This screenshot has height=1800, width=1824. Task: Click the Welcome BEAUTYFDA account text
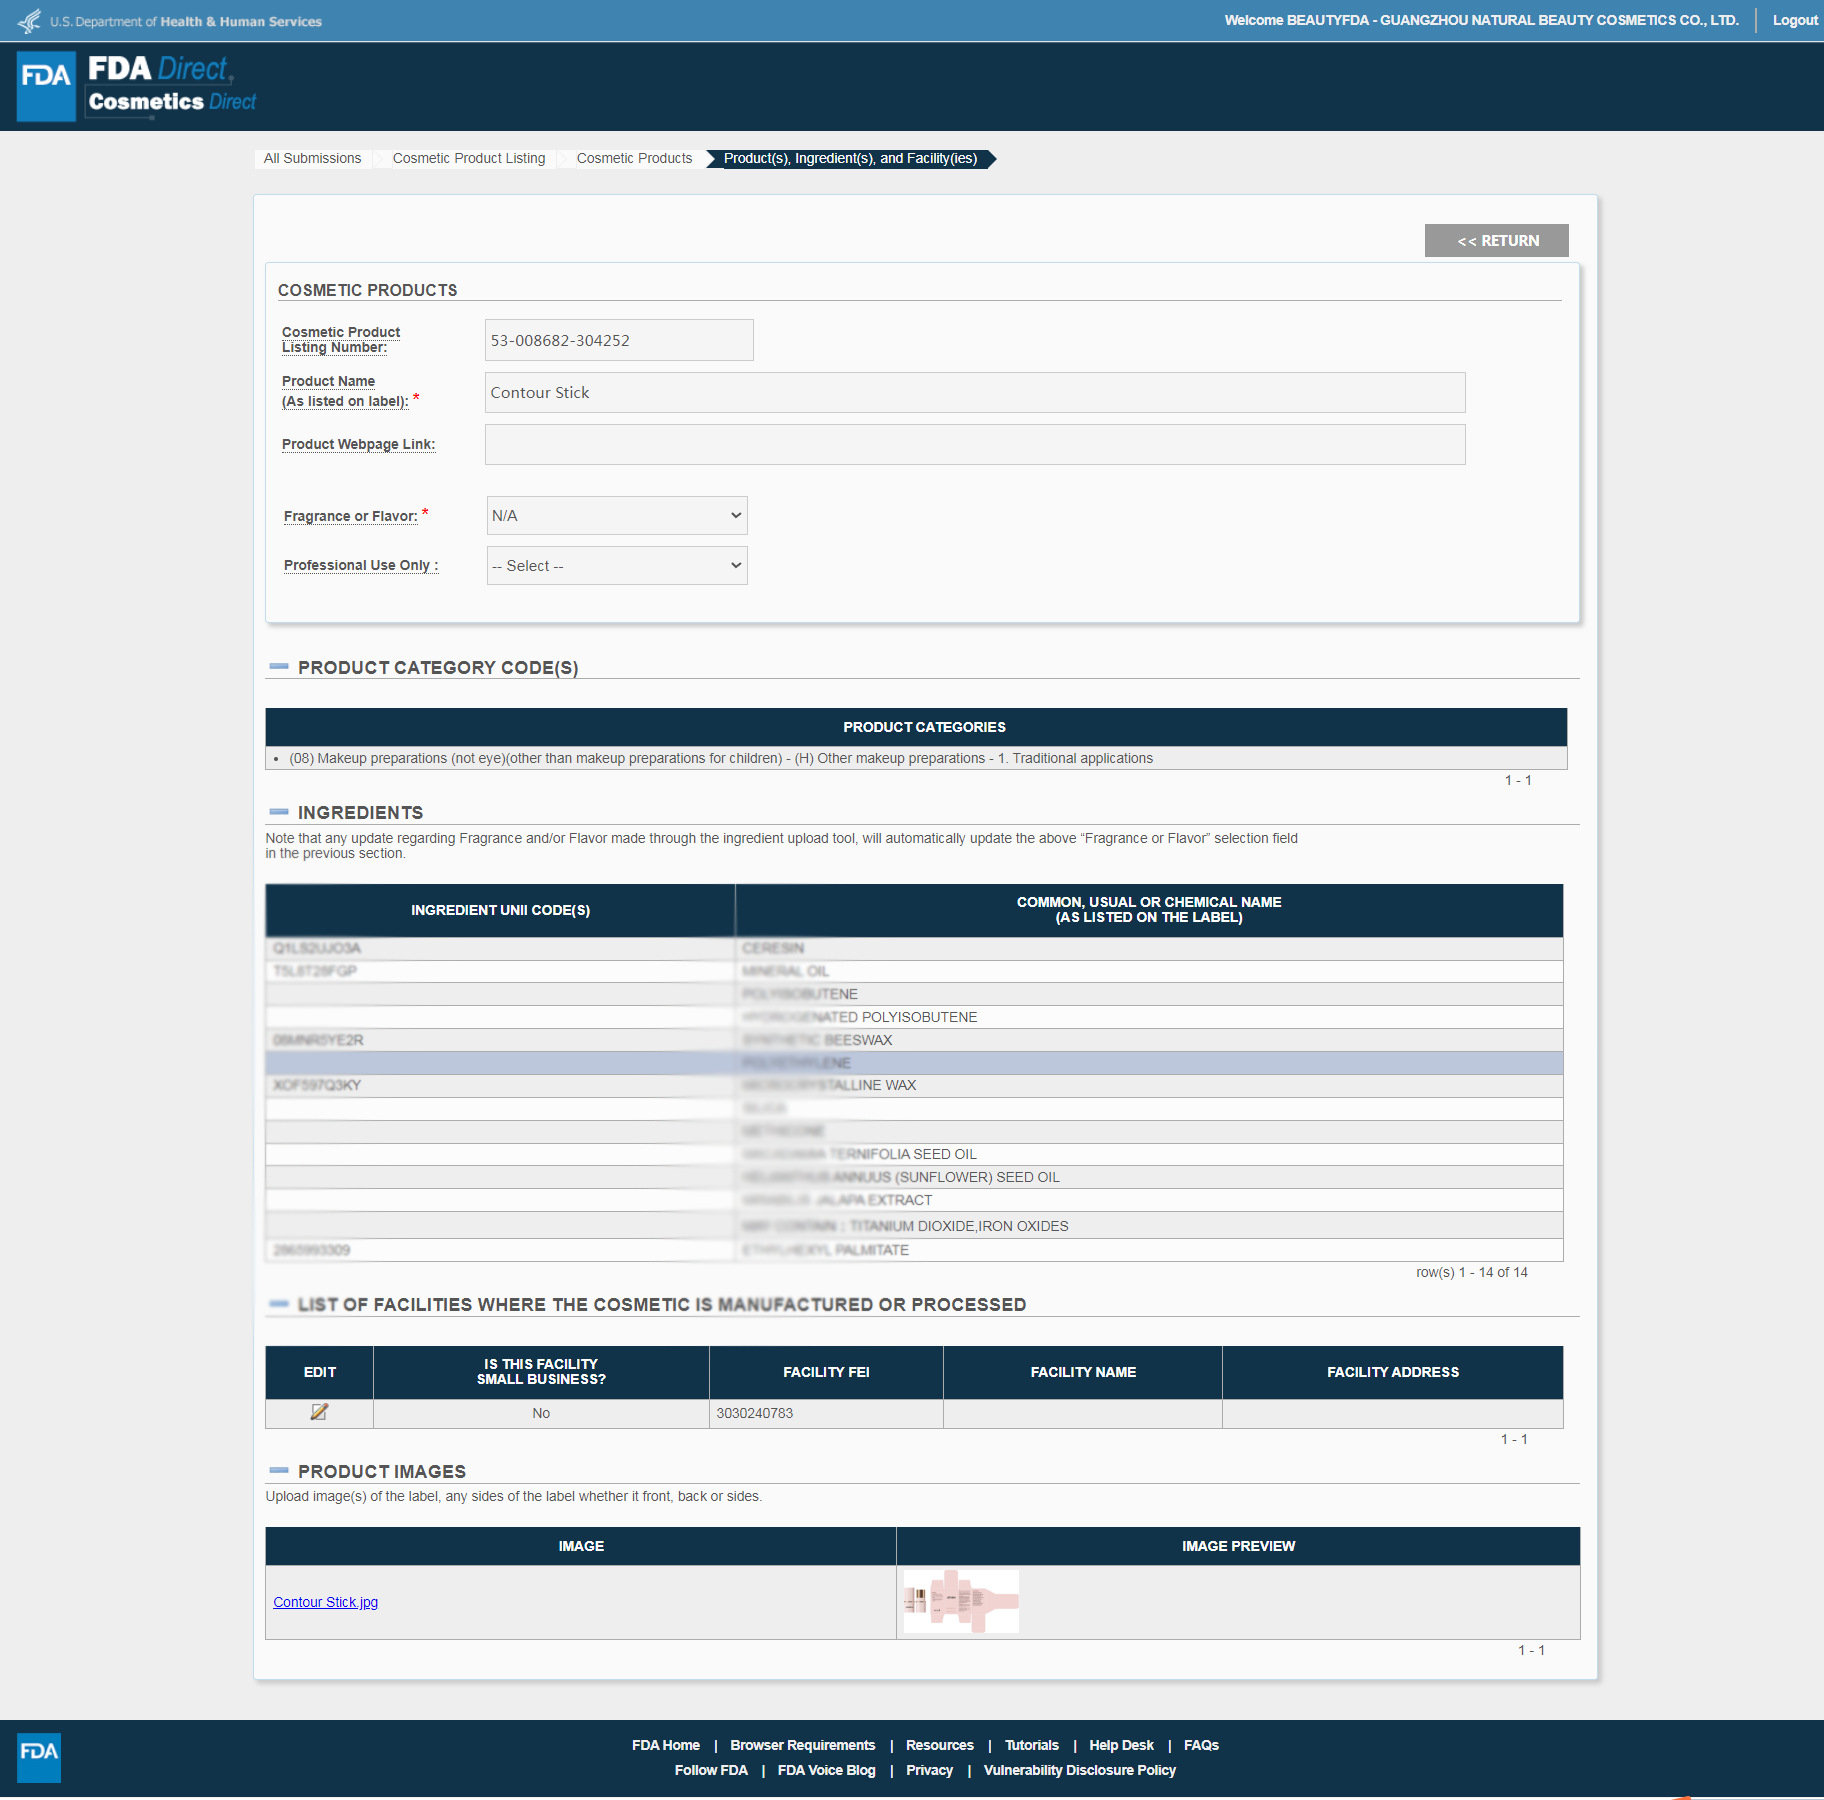pyautogui.click(x=1481, y=20)
